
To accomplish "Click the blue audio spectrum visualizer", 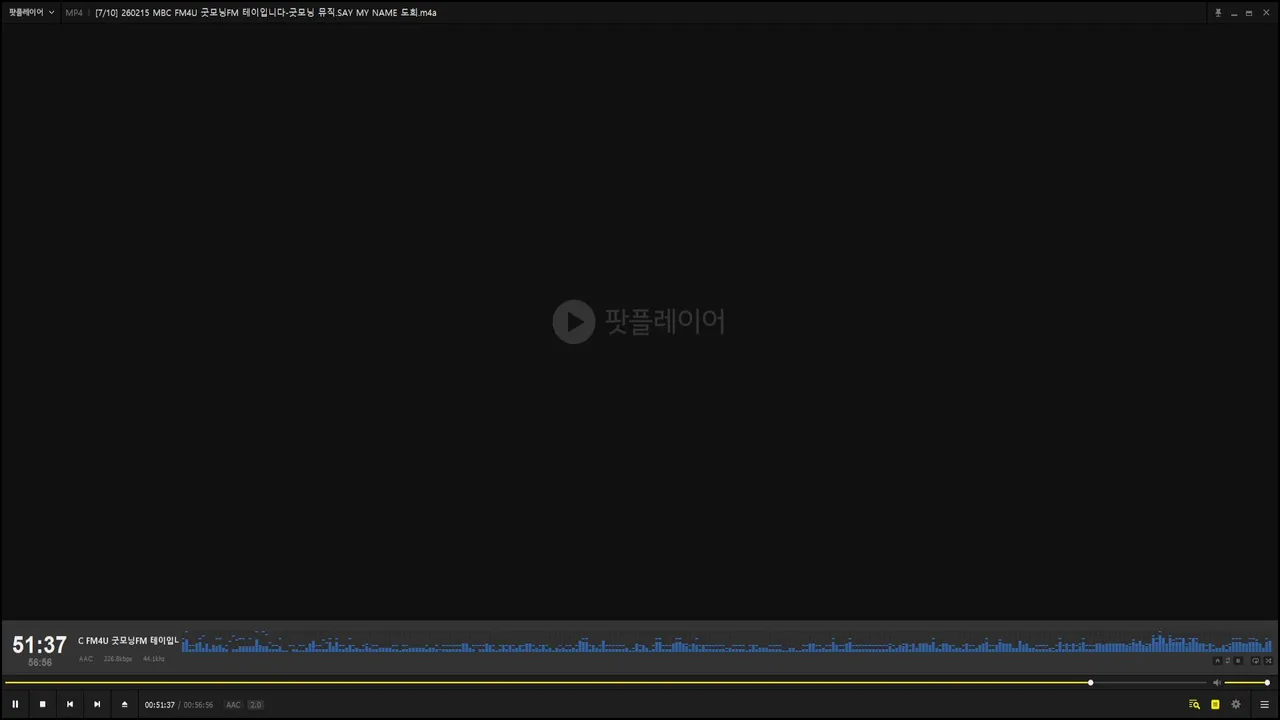I will (x=727, y=641).
